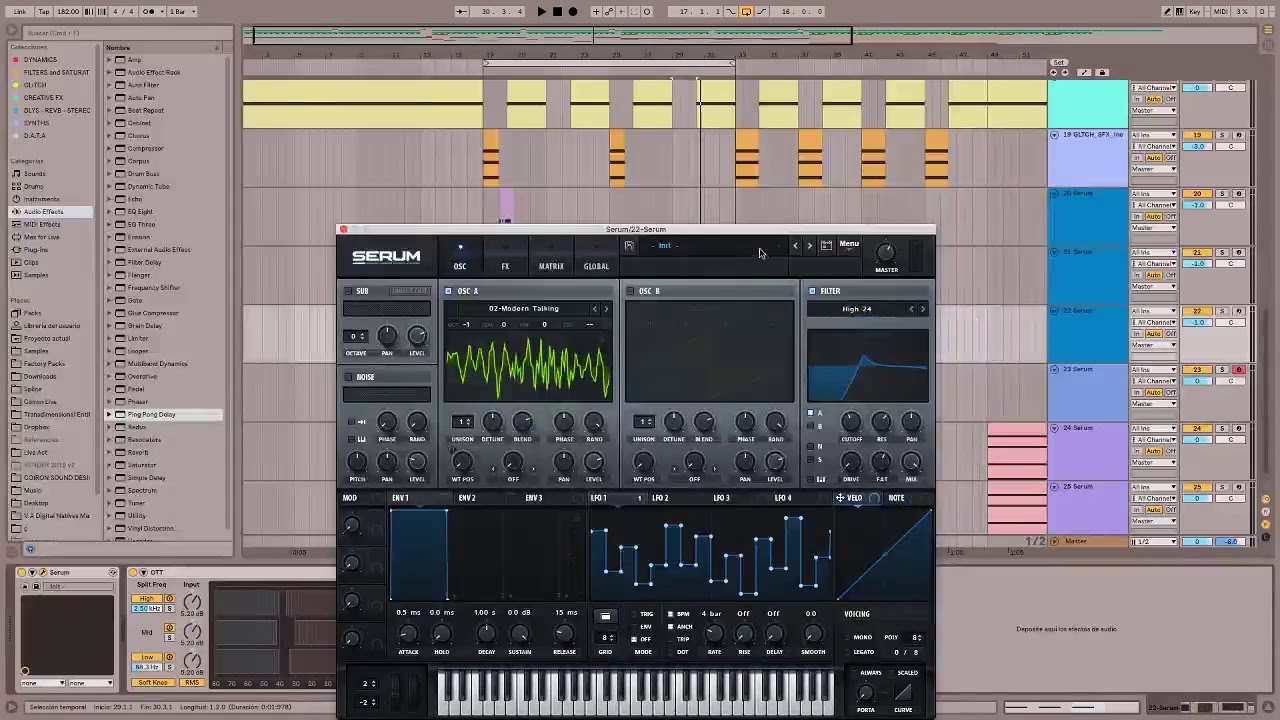Open the 02-Modern Talking wavetable selector
1280x720 pixels.
pyautogui.click(x=524, y=309)
